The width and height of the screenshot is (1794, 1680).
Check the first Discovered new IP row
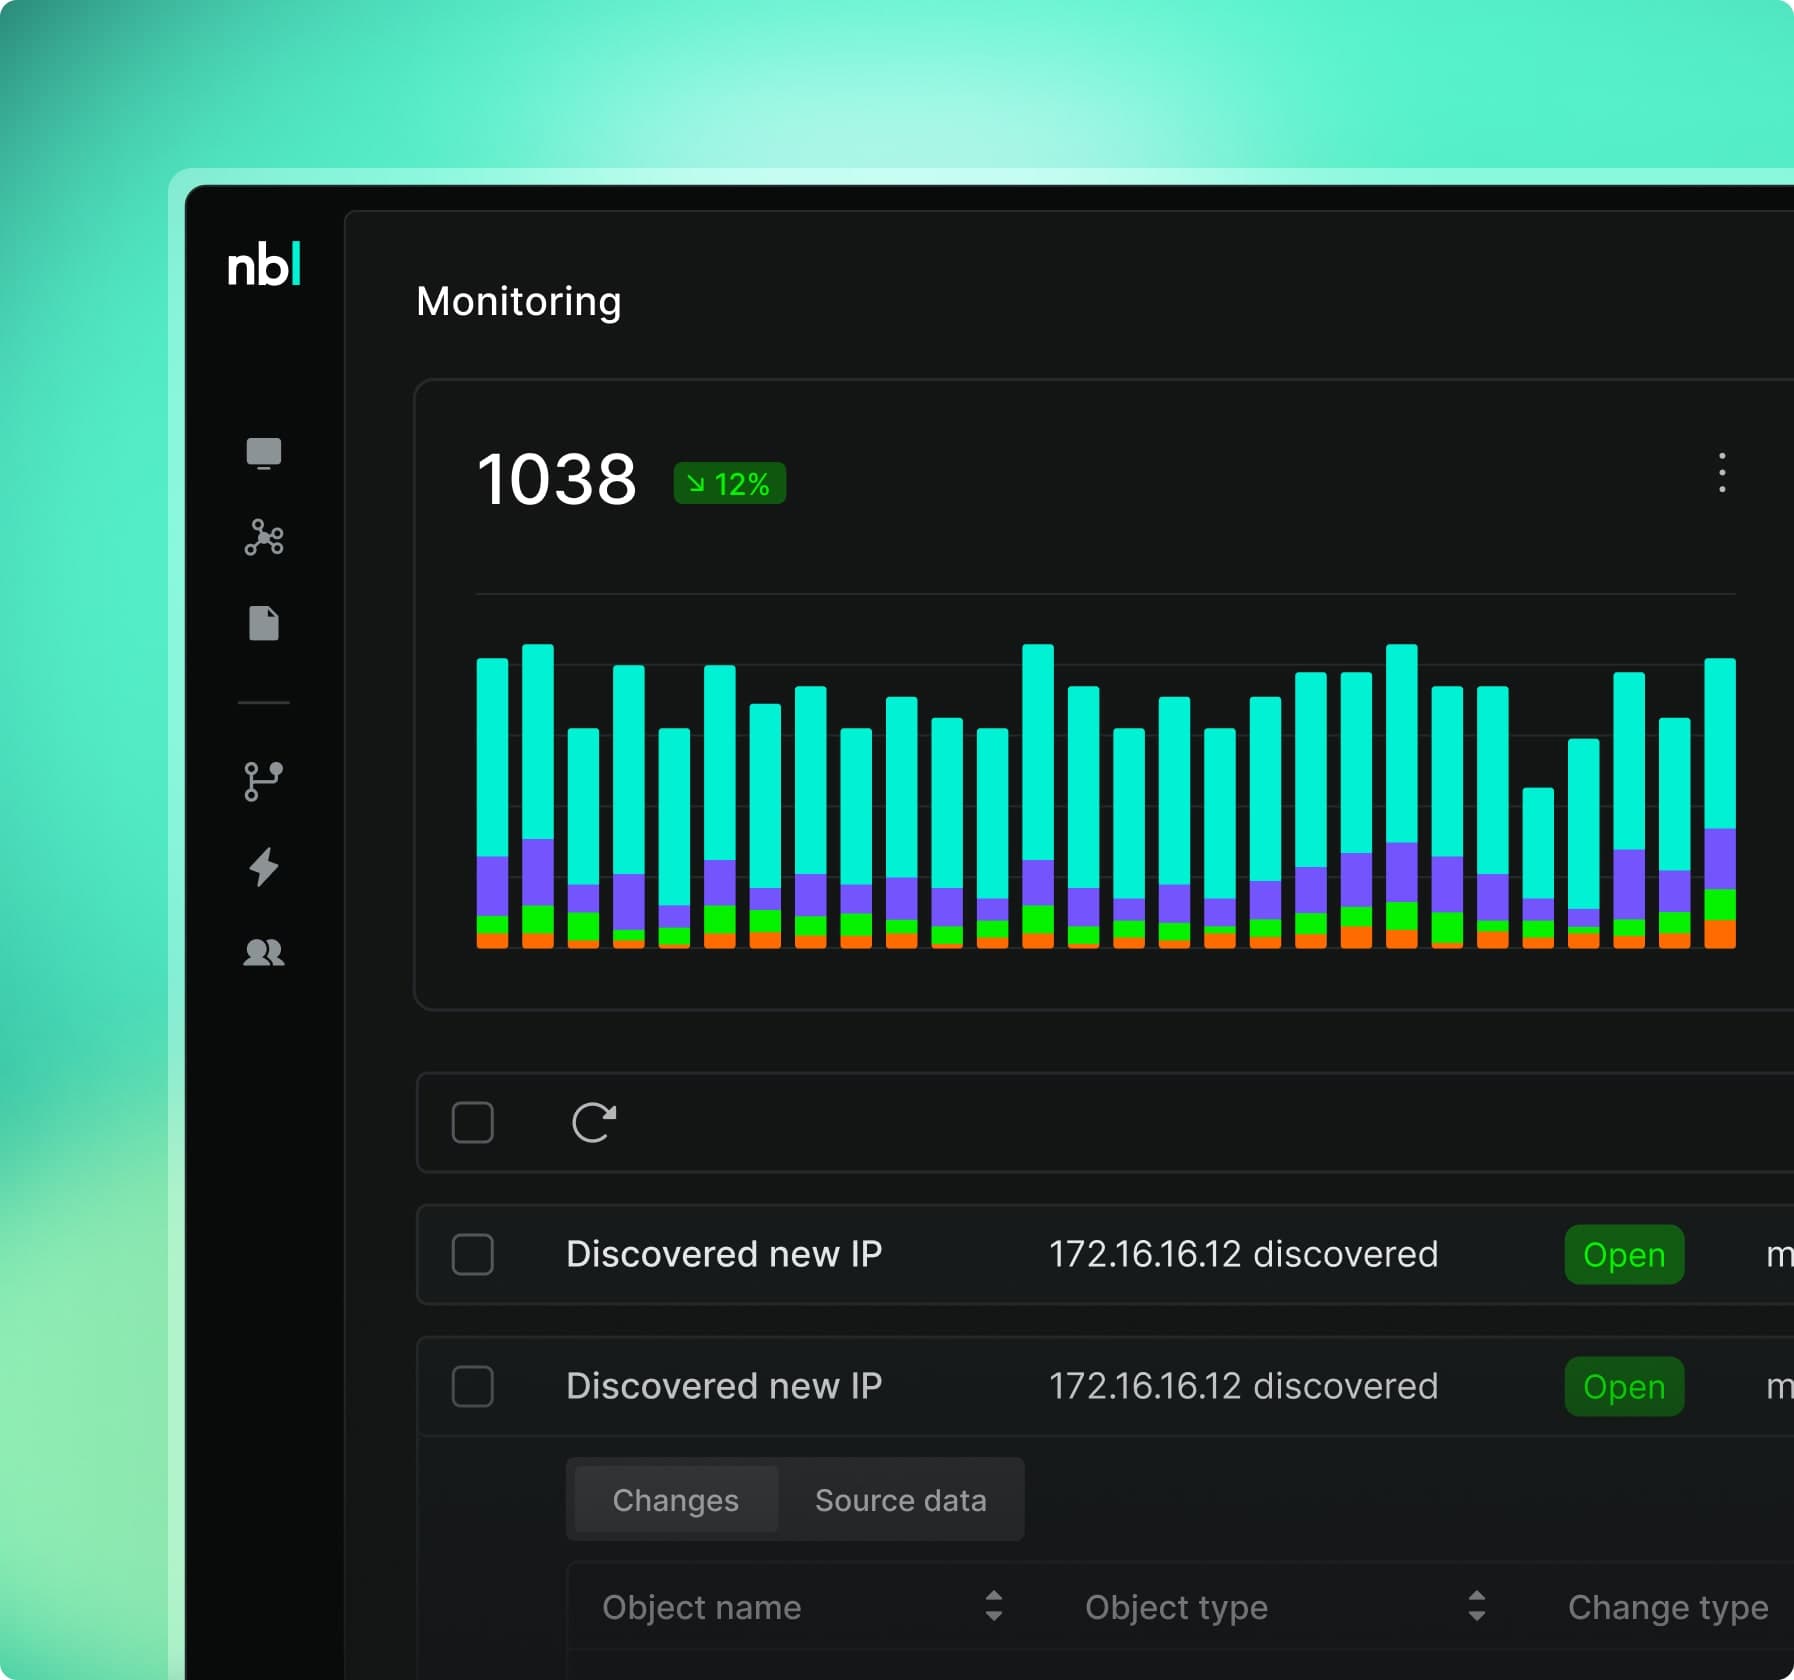click(473, 1254)
